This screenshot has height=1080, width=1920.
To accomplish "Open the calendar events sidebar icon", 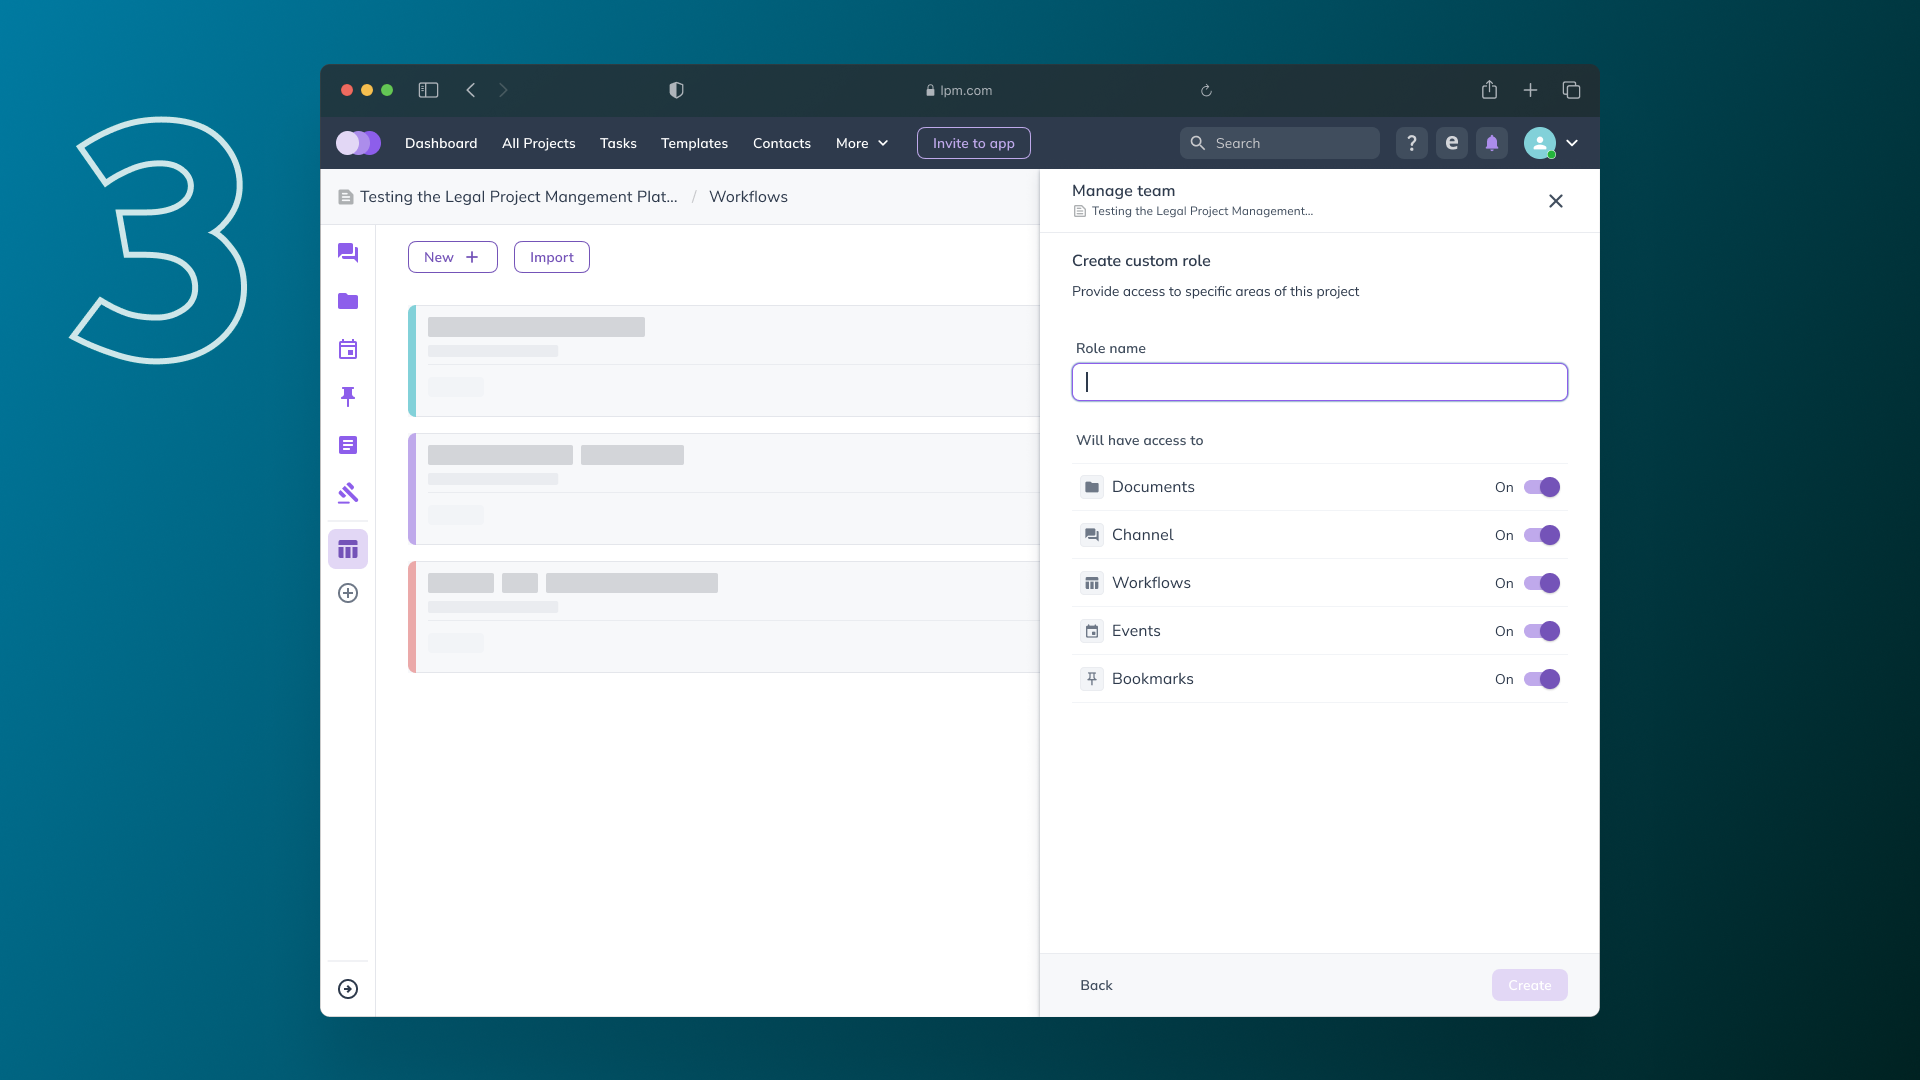I will [348, 349].
